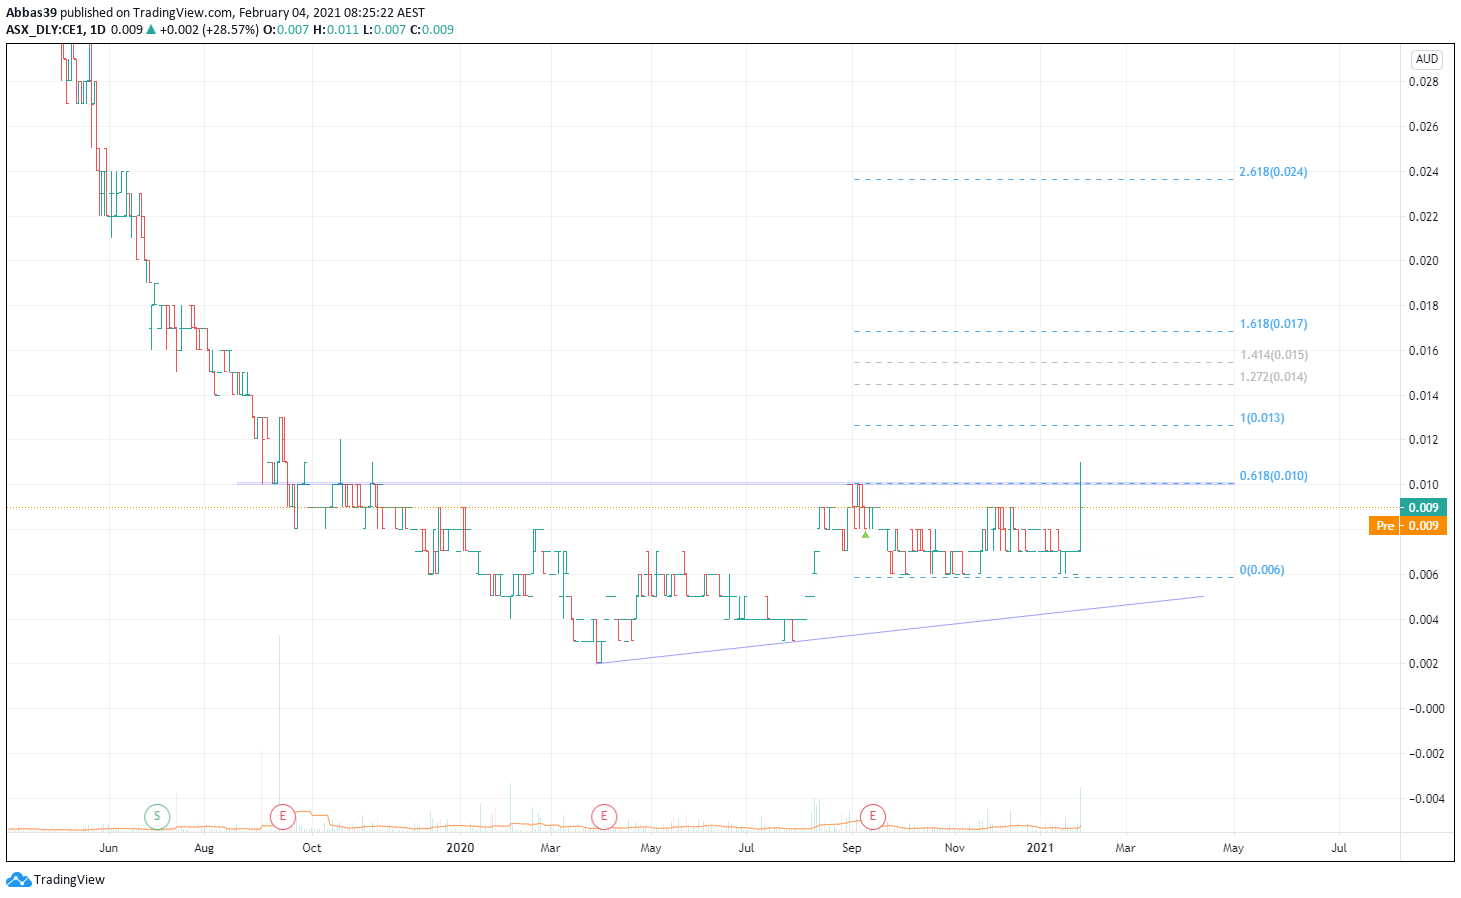This screenshot has height=898, width=1461.
Task: Click the 0.002 price axis value
Action: coord(1424,664)
